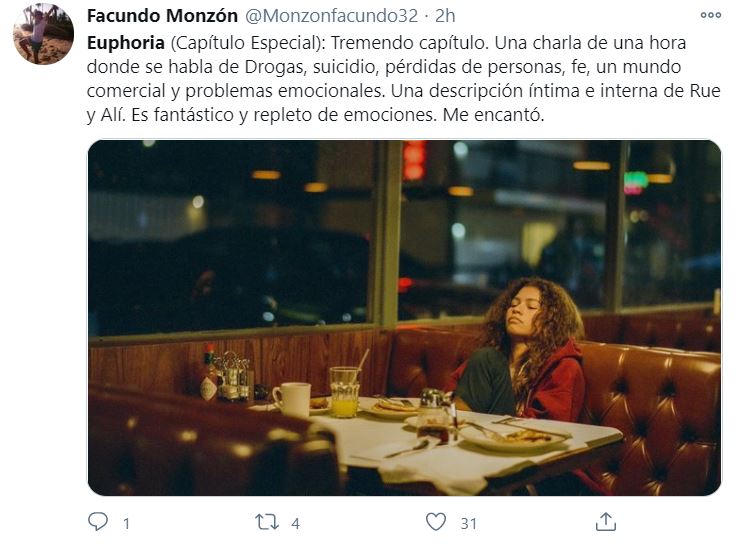Retweet using the arrows icon
The height and width of the screenshot is (546, 740).
(267, 522)
